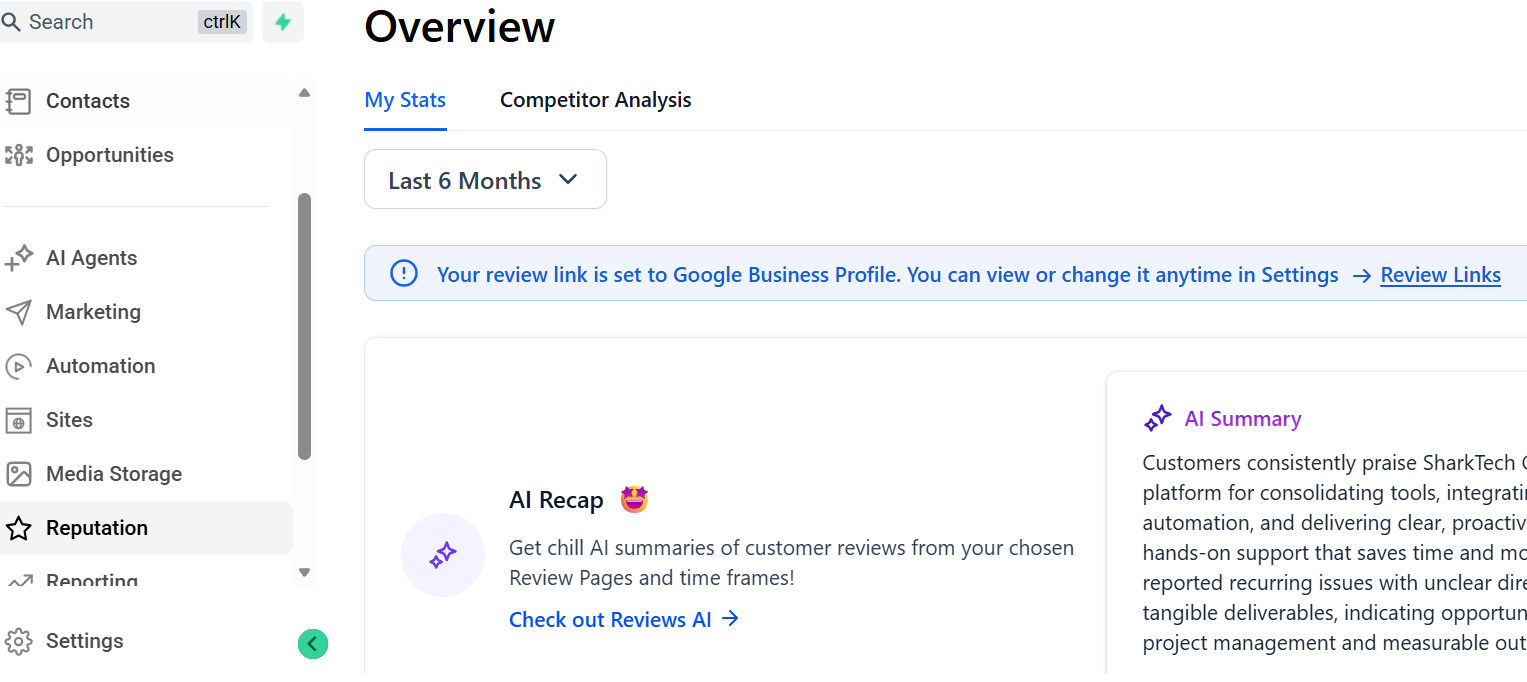
Task: Select the Reputation star icon
Action: coord(18,528)
